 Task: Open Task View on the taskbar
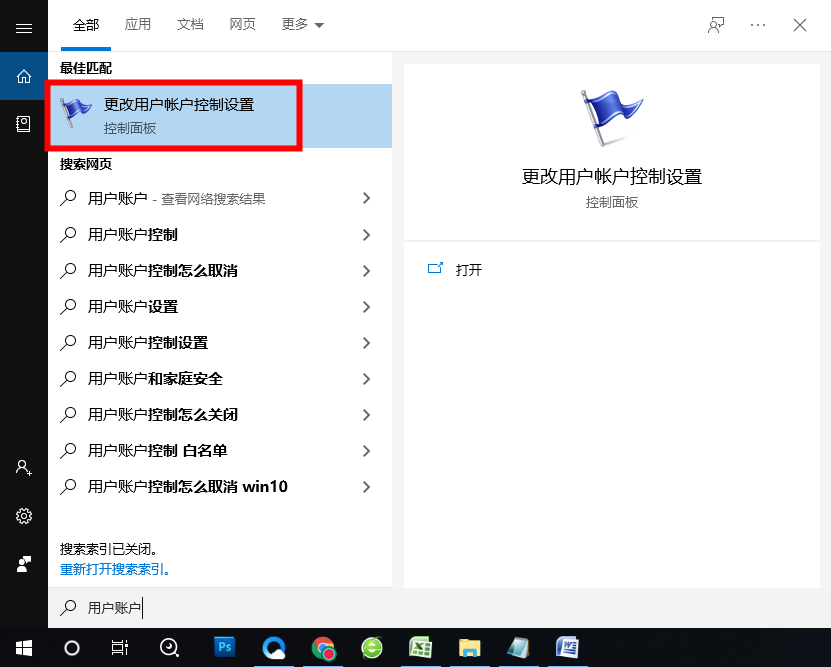click(120, 647)
